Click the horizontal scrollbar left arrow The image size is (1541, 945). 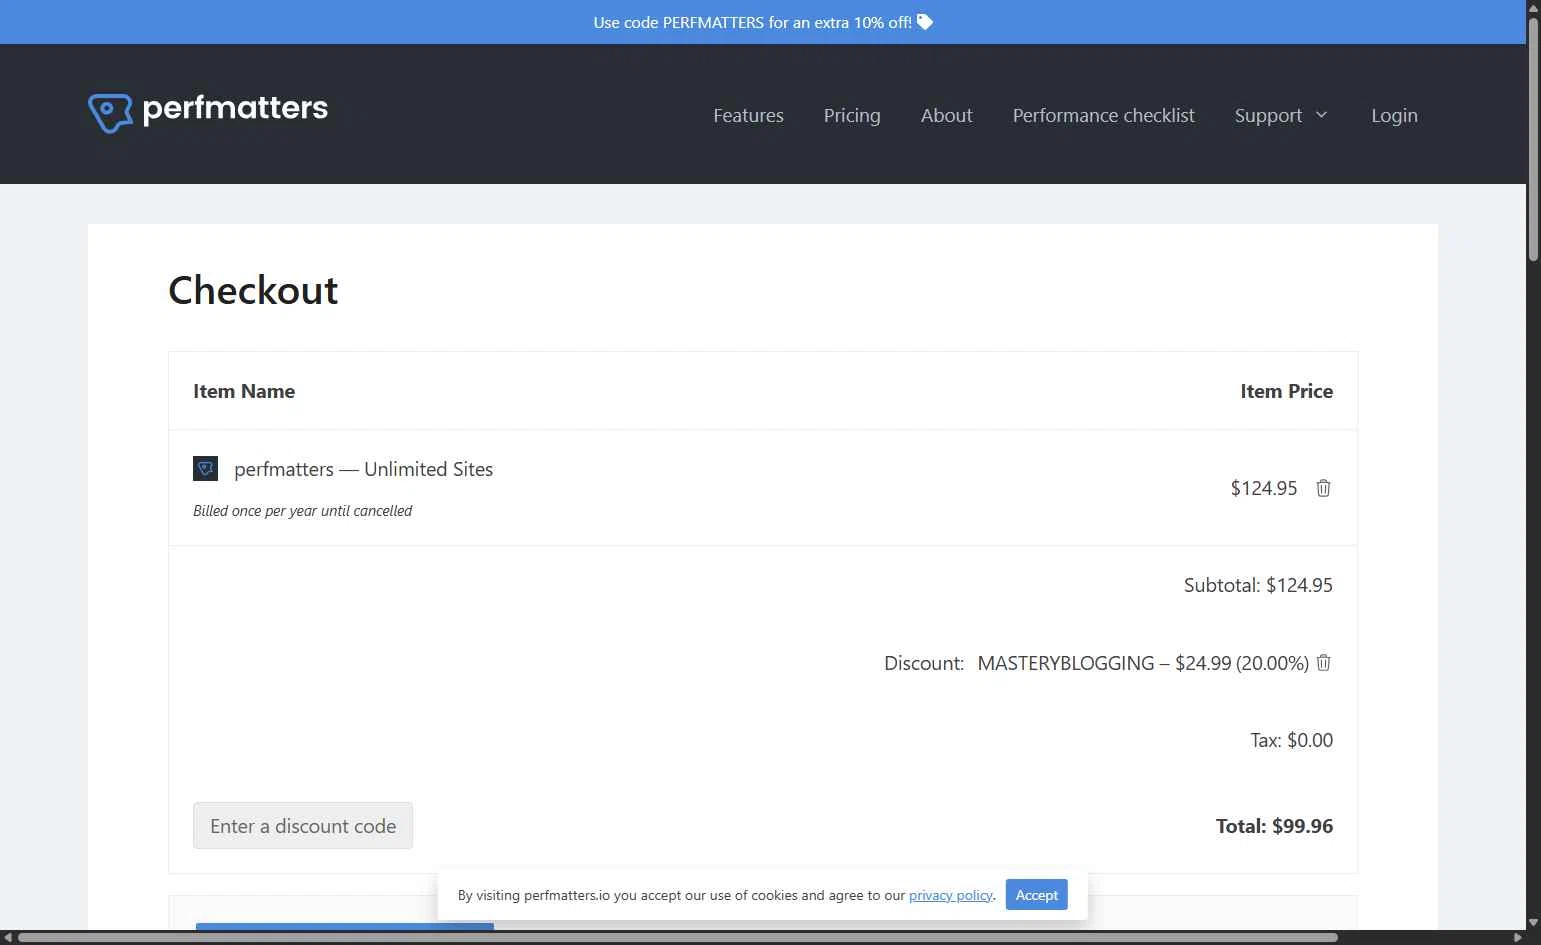click(8, 938)
